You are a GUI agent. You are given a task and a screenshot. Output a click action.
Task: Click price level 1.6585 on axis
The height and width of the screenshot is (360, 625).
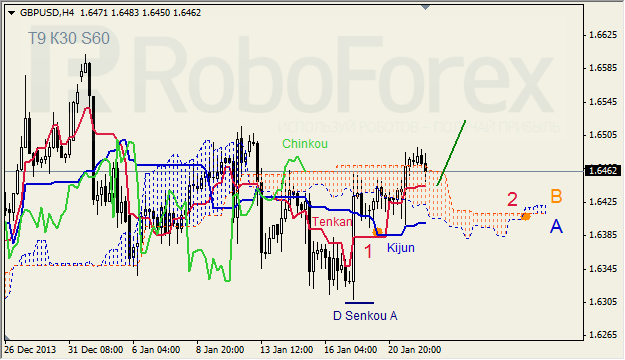603,68
